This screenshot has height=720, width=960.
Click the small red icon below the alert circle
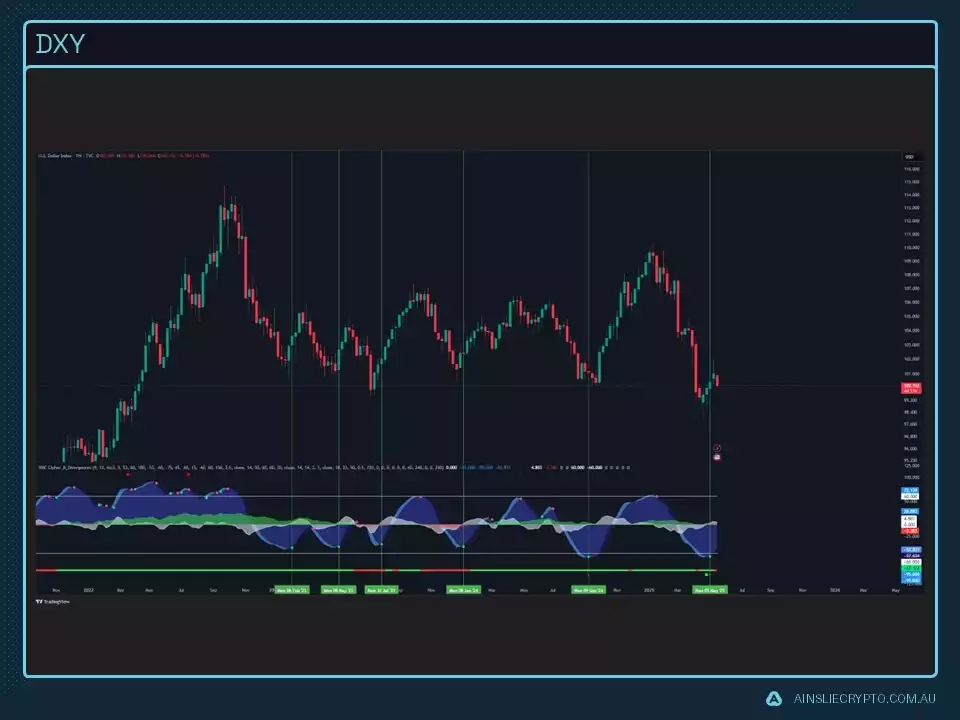(x=717, y=457)
